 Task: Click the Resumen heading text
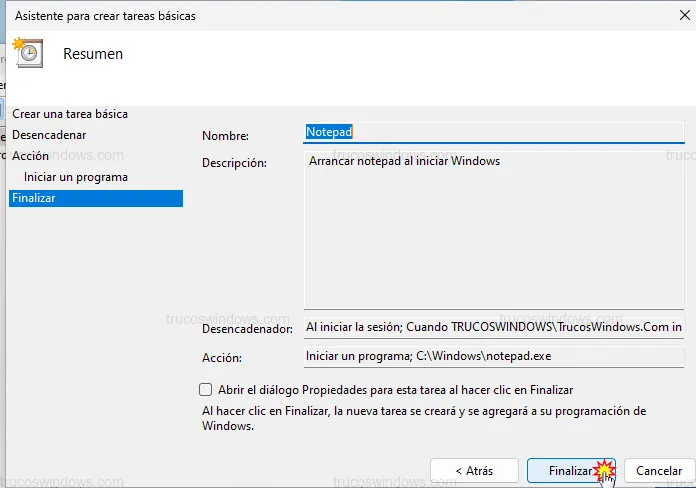[93, 54]
